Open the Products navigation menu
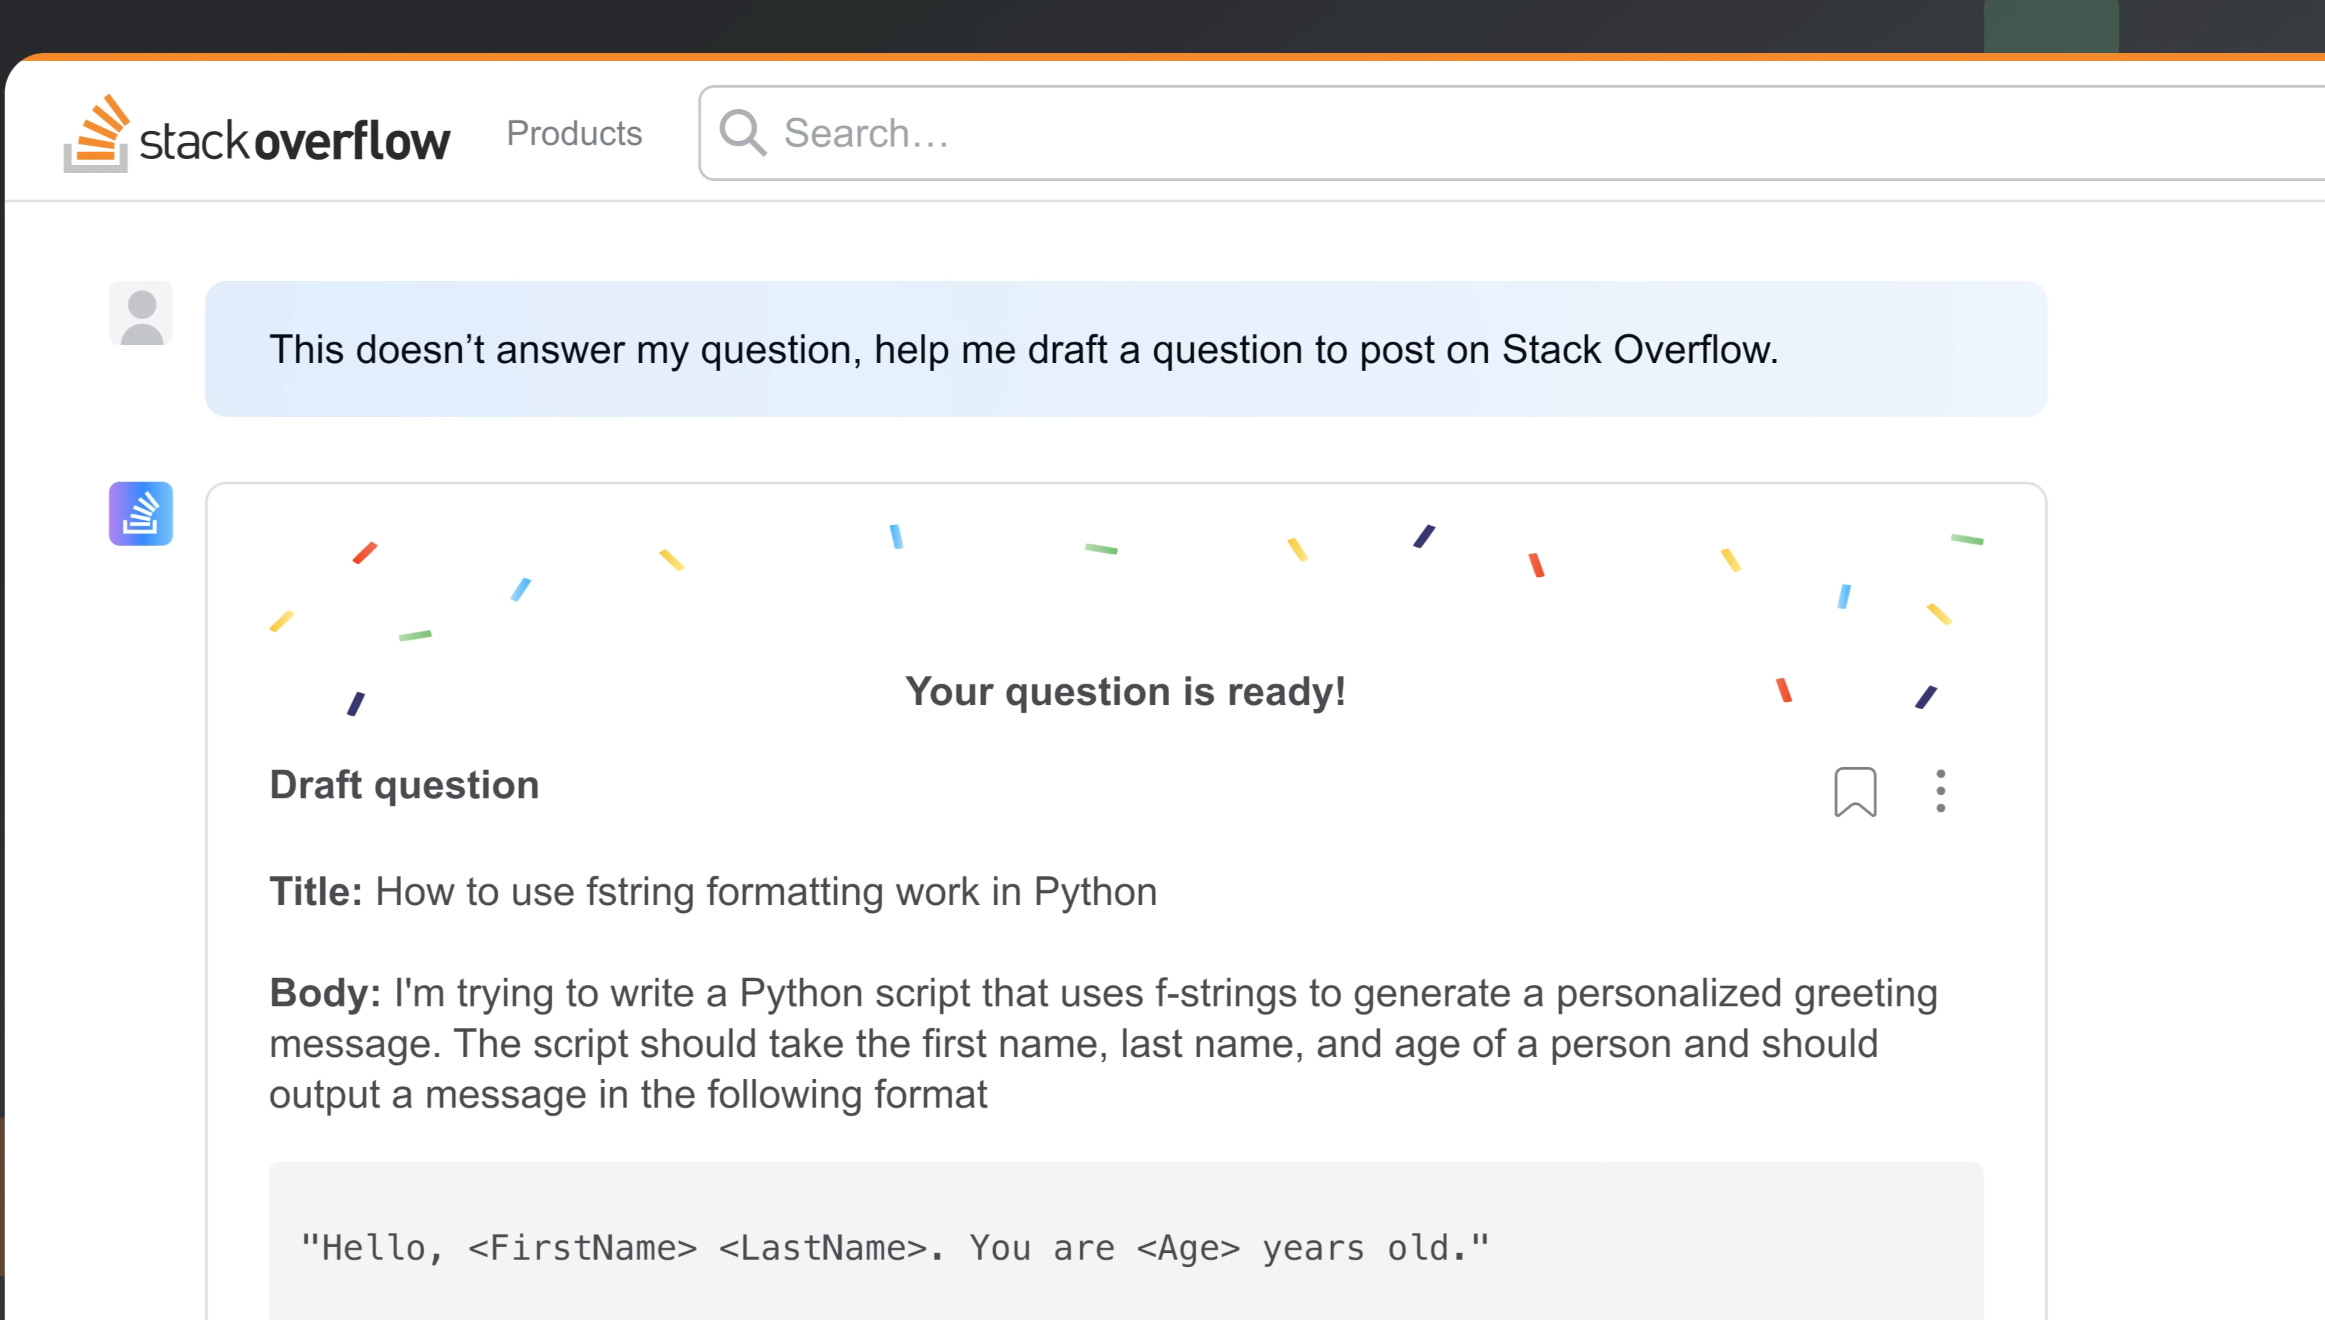 click(x=574, y=133)
